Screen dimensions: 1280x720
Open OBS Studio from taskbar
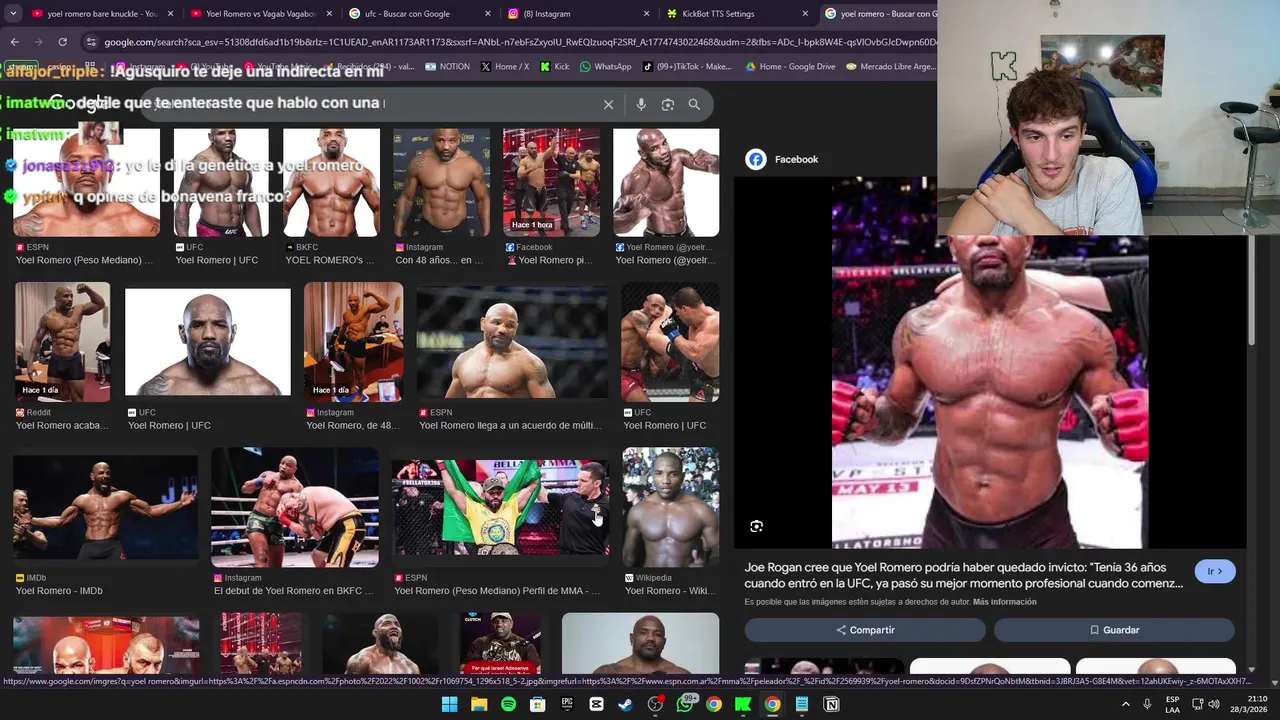tap(655, 704)
